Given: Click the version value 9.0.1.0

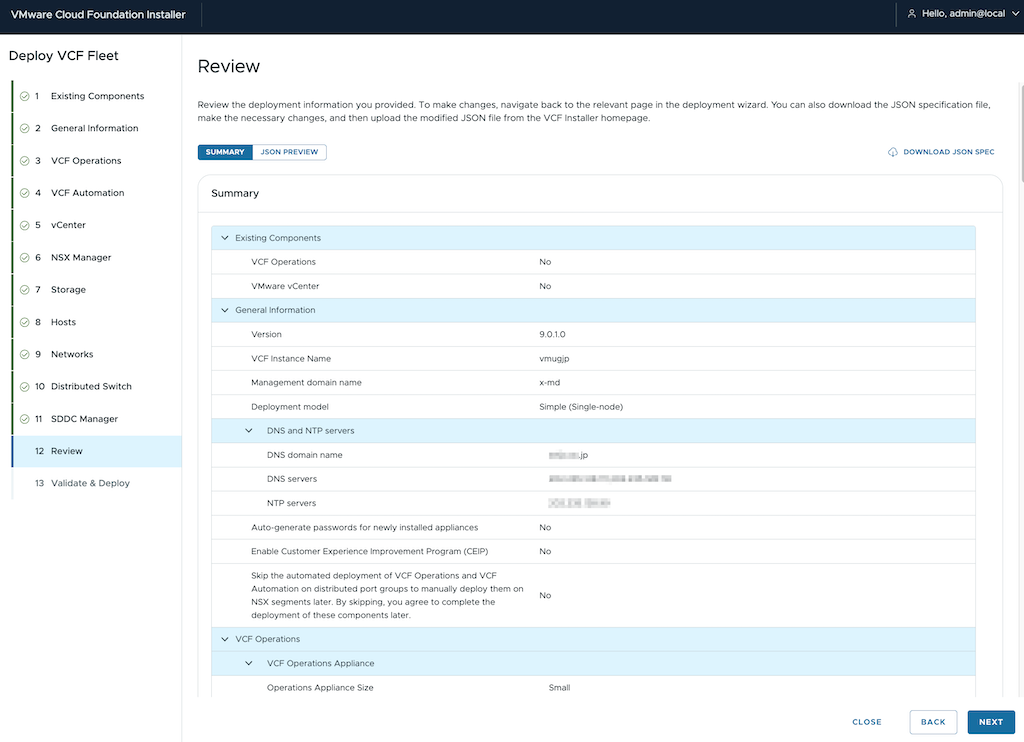Looking at the screenshot, I should point(552,334).
